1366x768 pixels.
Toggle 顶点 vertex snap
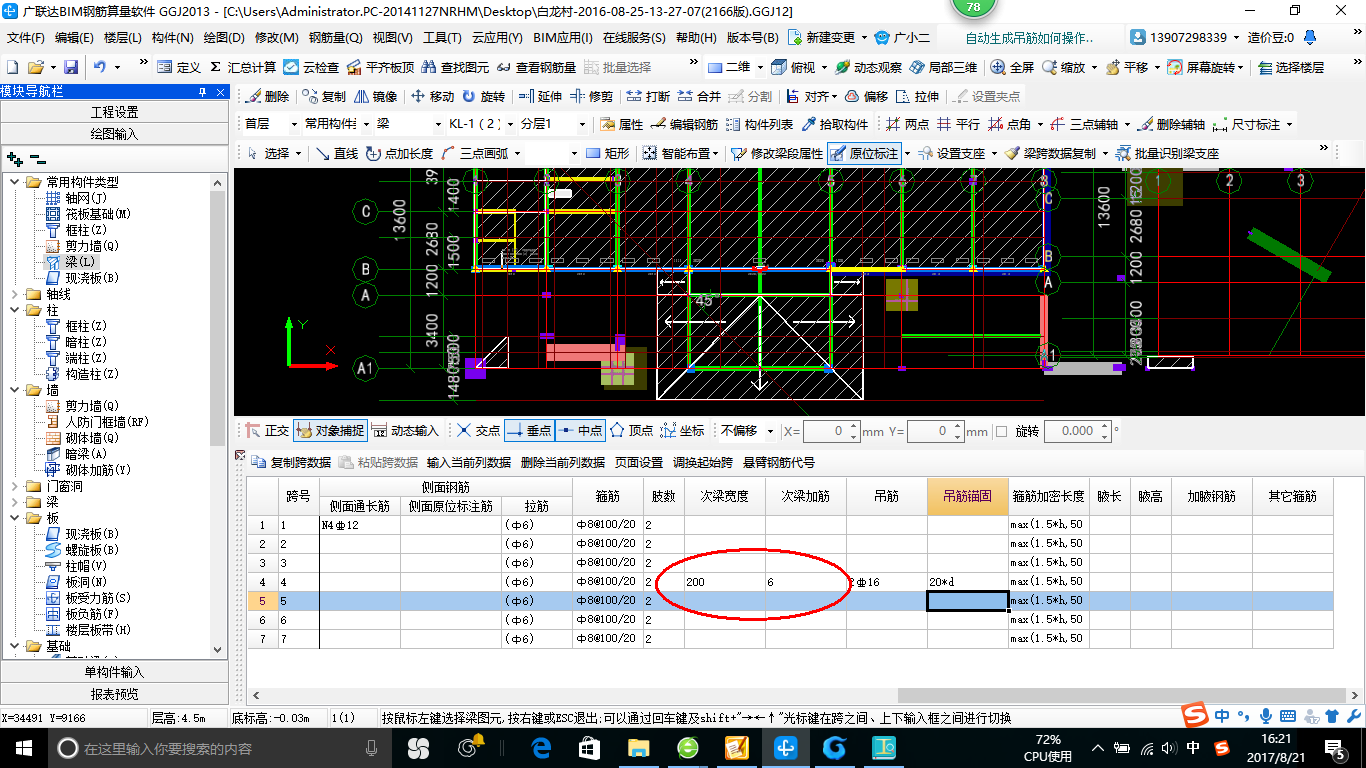pos(632,430)
